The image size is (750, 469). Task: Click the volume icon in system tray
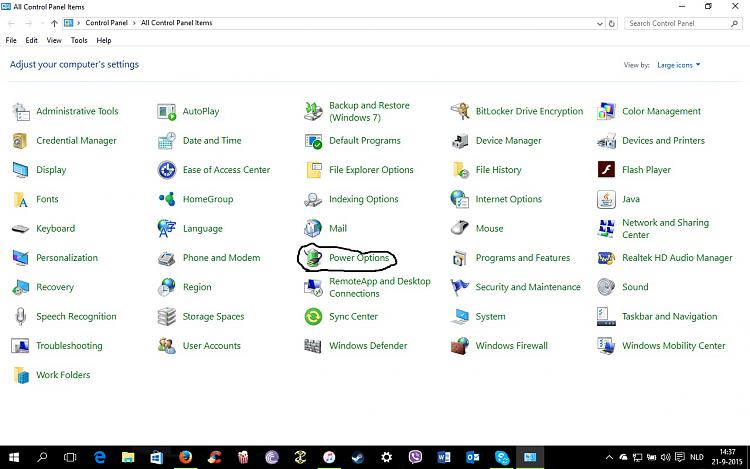click(665, 458)
